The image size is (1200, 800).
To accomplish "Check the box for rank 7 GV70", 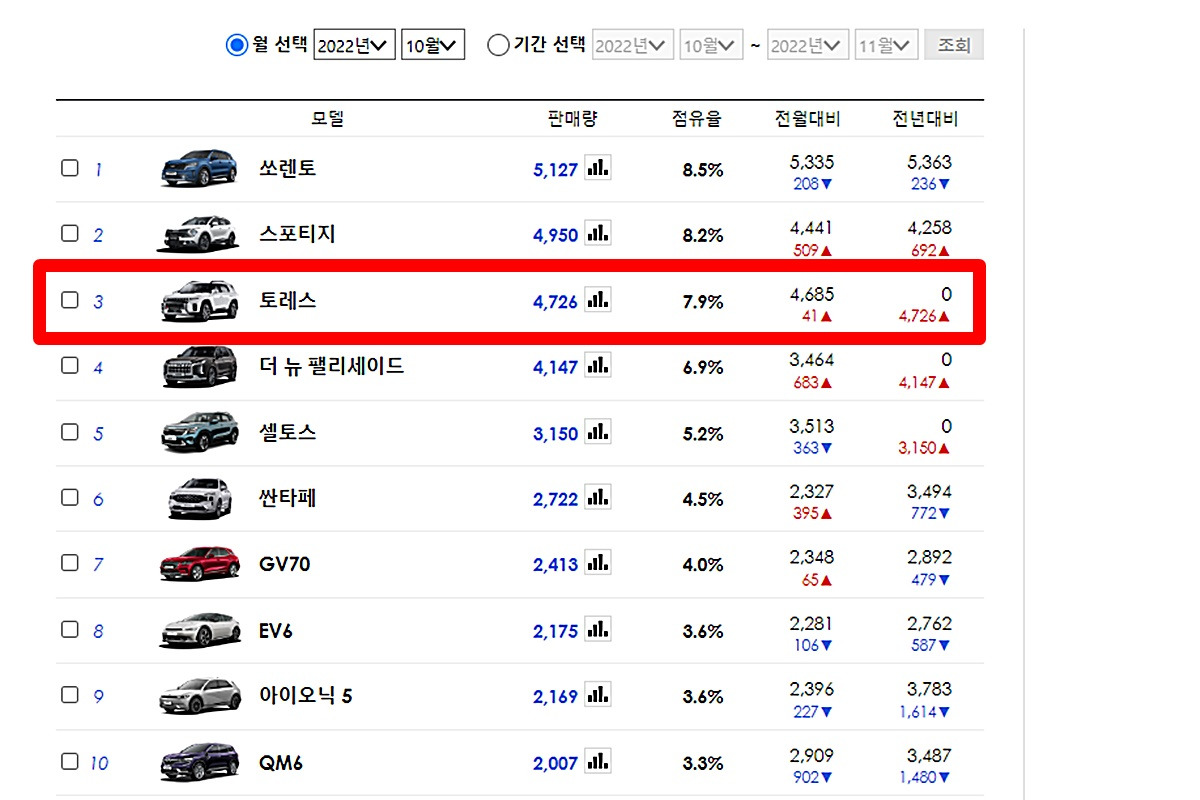I will click(69, 563).
